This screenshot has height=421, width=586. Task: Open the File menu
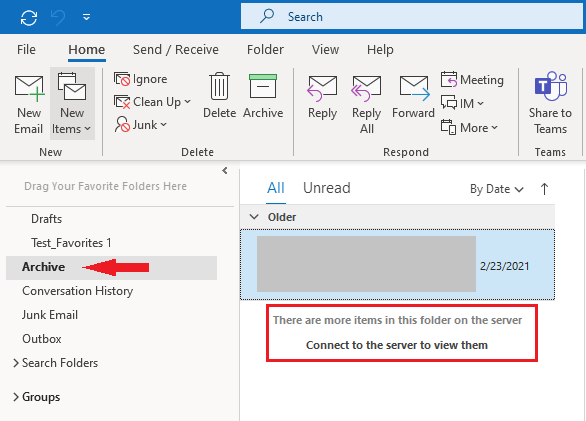(26, 49)
